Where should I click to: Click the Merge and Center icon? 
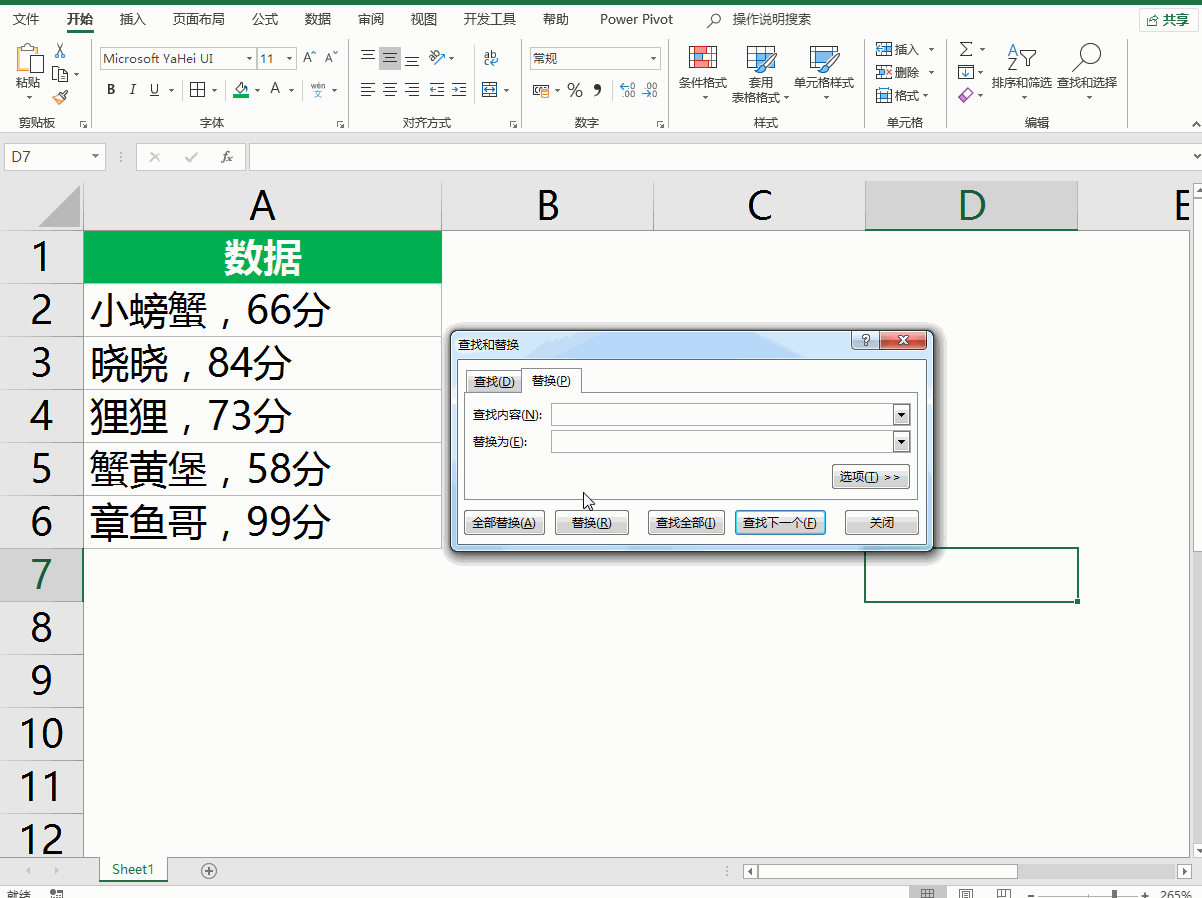(x=489, y=90)
